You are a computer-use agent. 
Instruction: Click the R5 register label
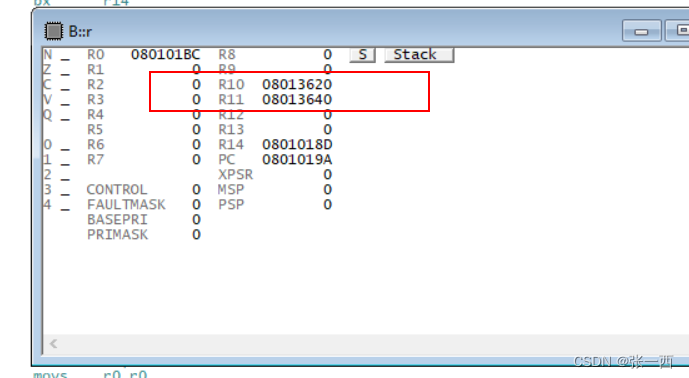pyautogui.click(x=95, y=130)
